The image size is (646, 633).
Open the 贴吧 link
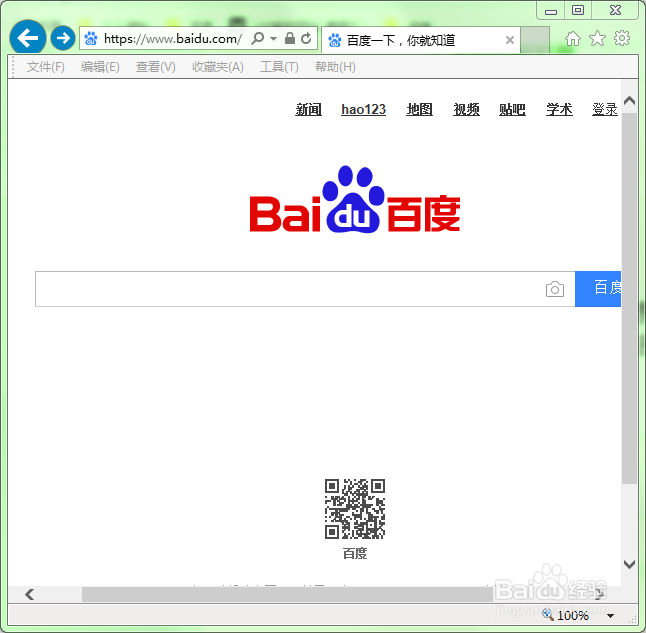(x=513, y=110)
